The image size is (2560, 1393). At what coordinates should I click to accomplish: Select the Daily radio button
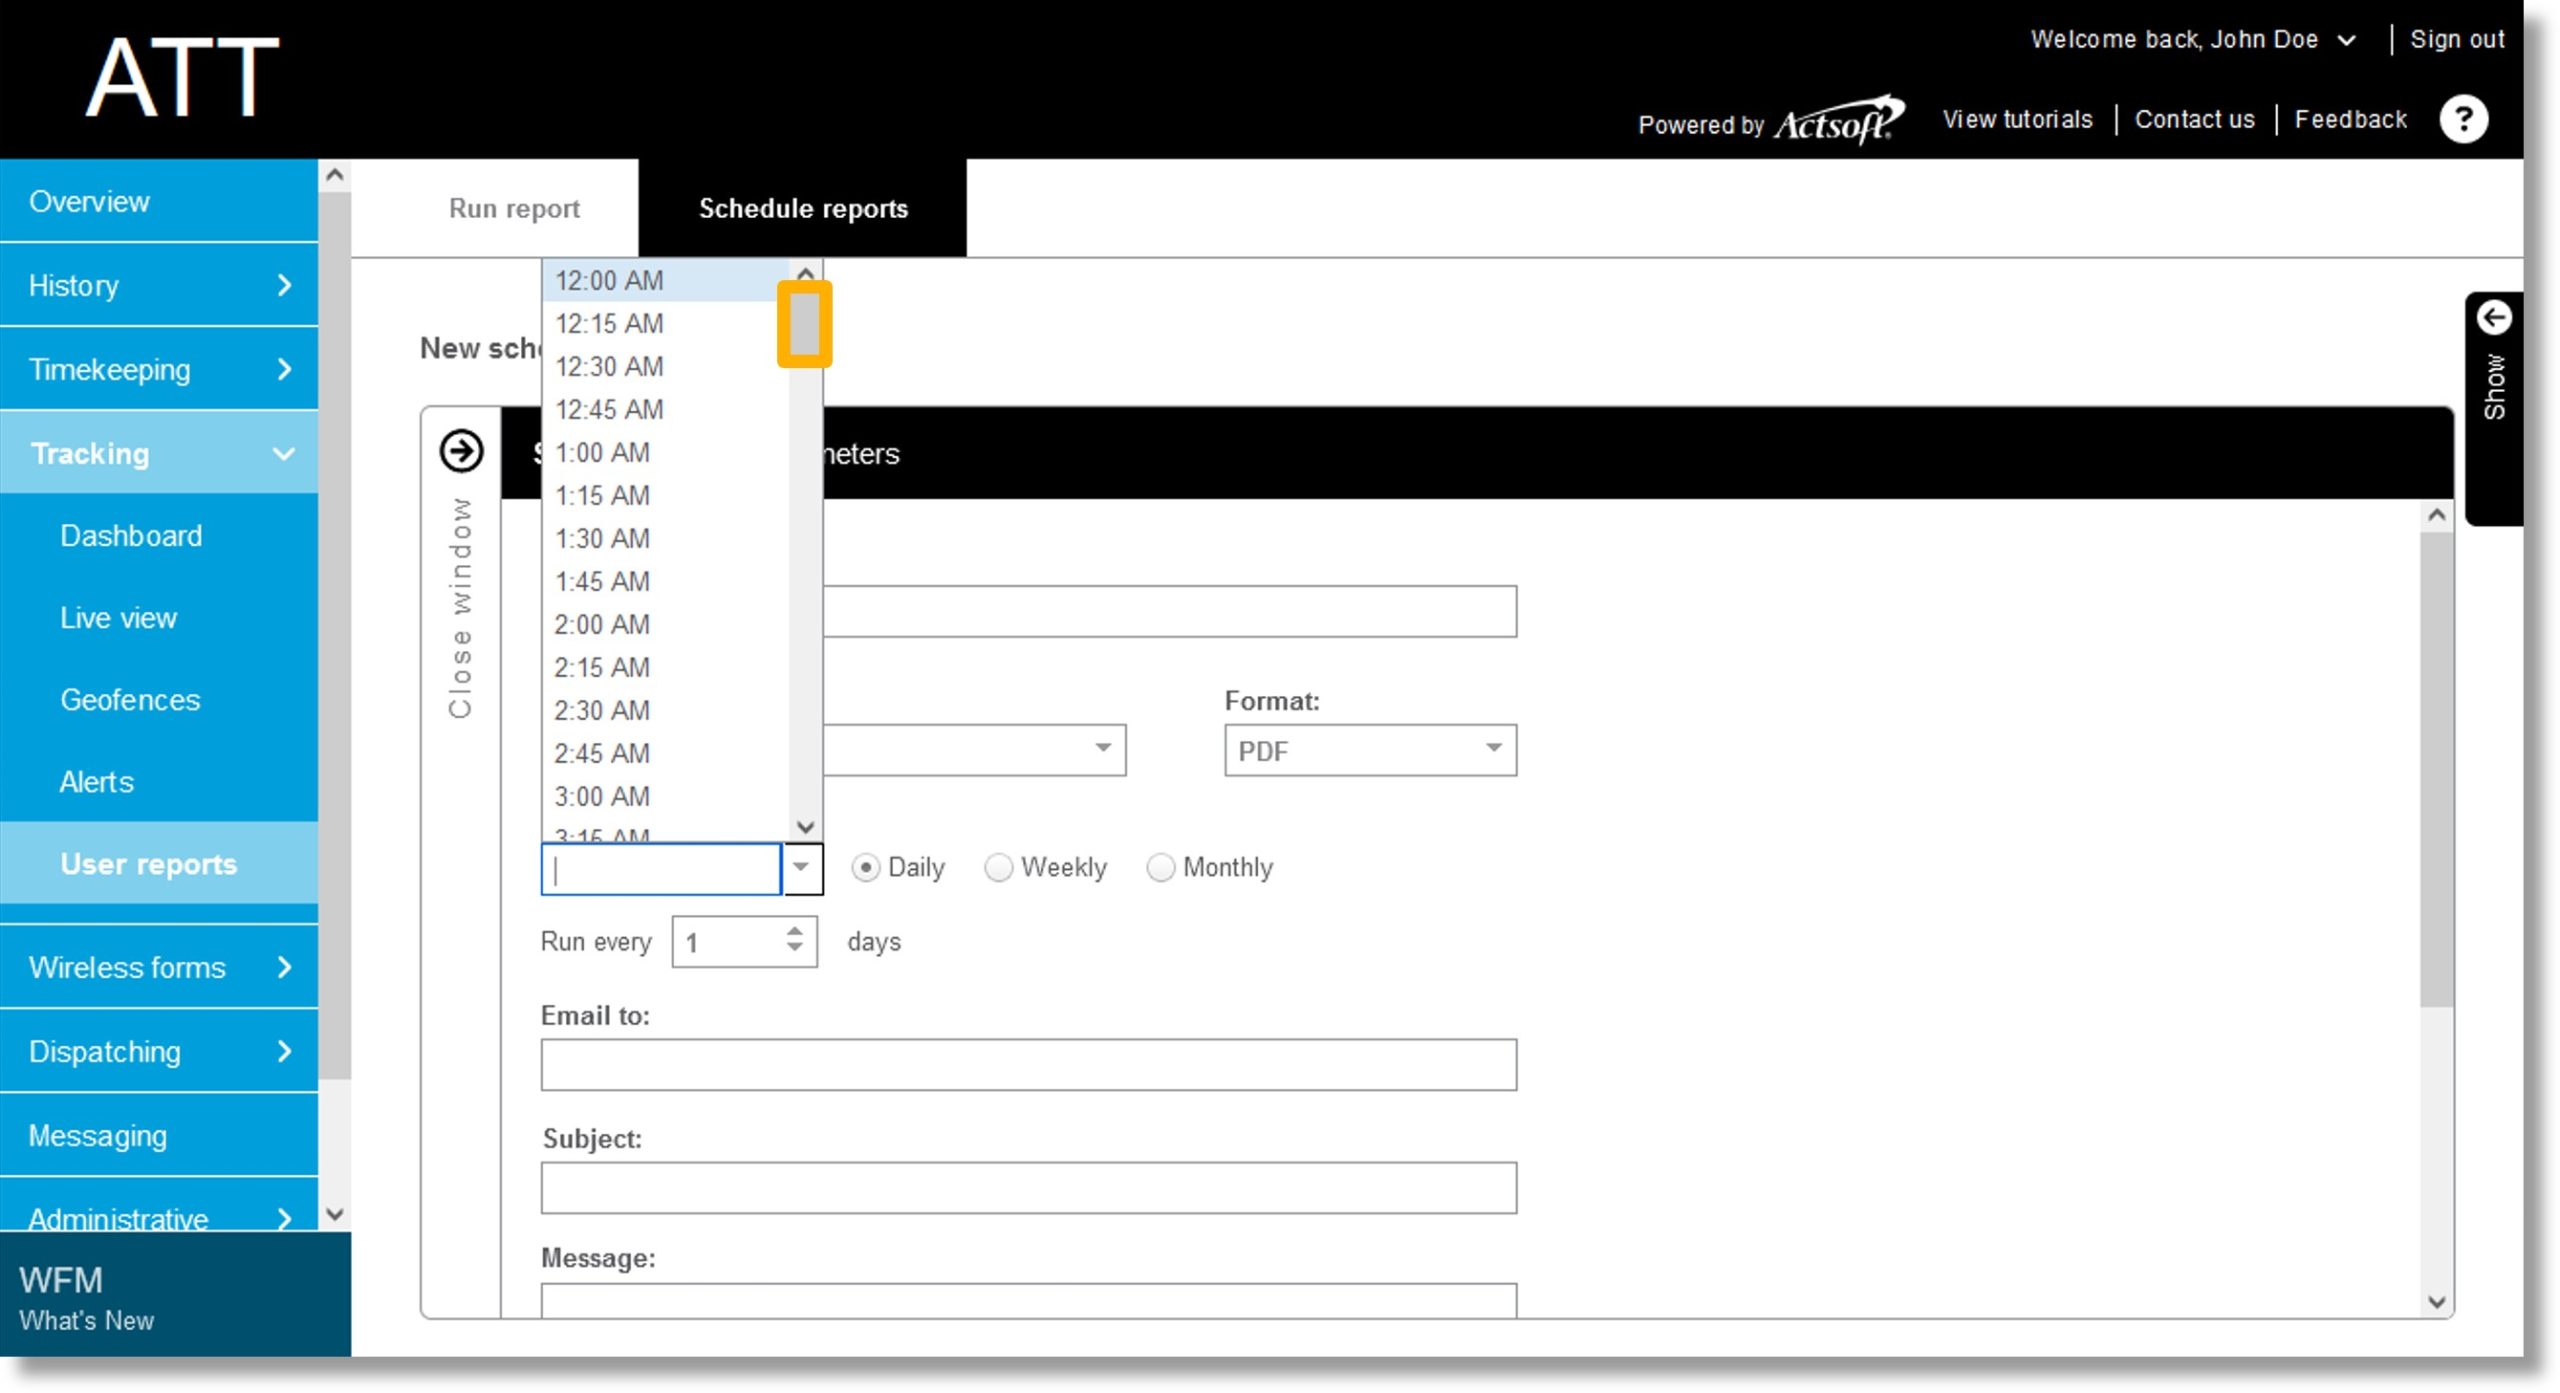pyautogui.click(x=866, y=866)
